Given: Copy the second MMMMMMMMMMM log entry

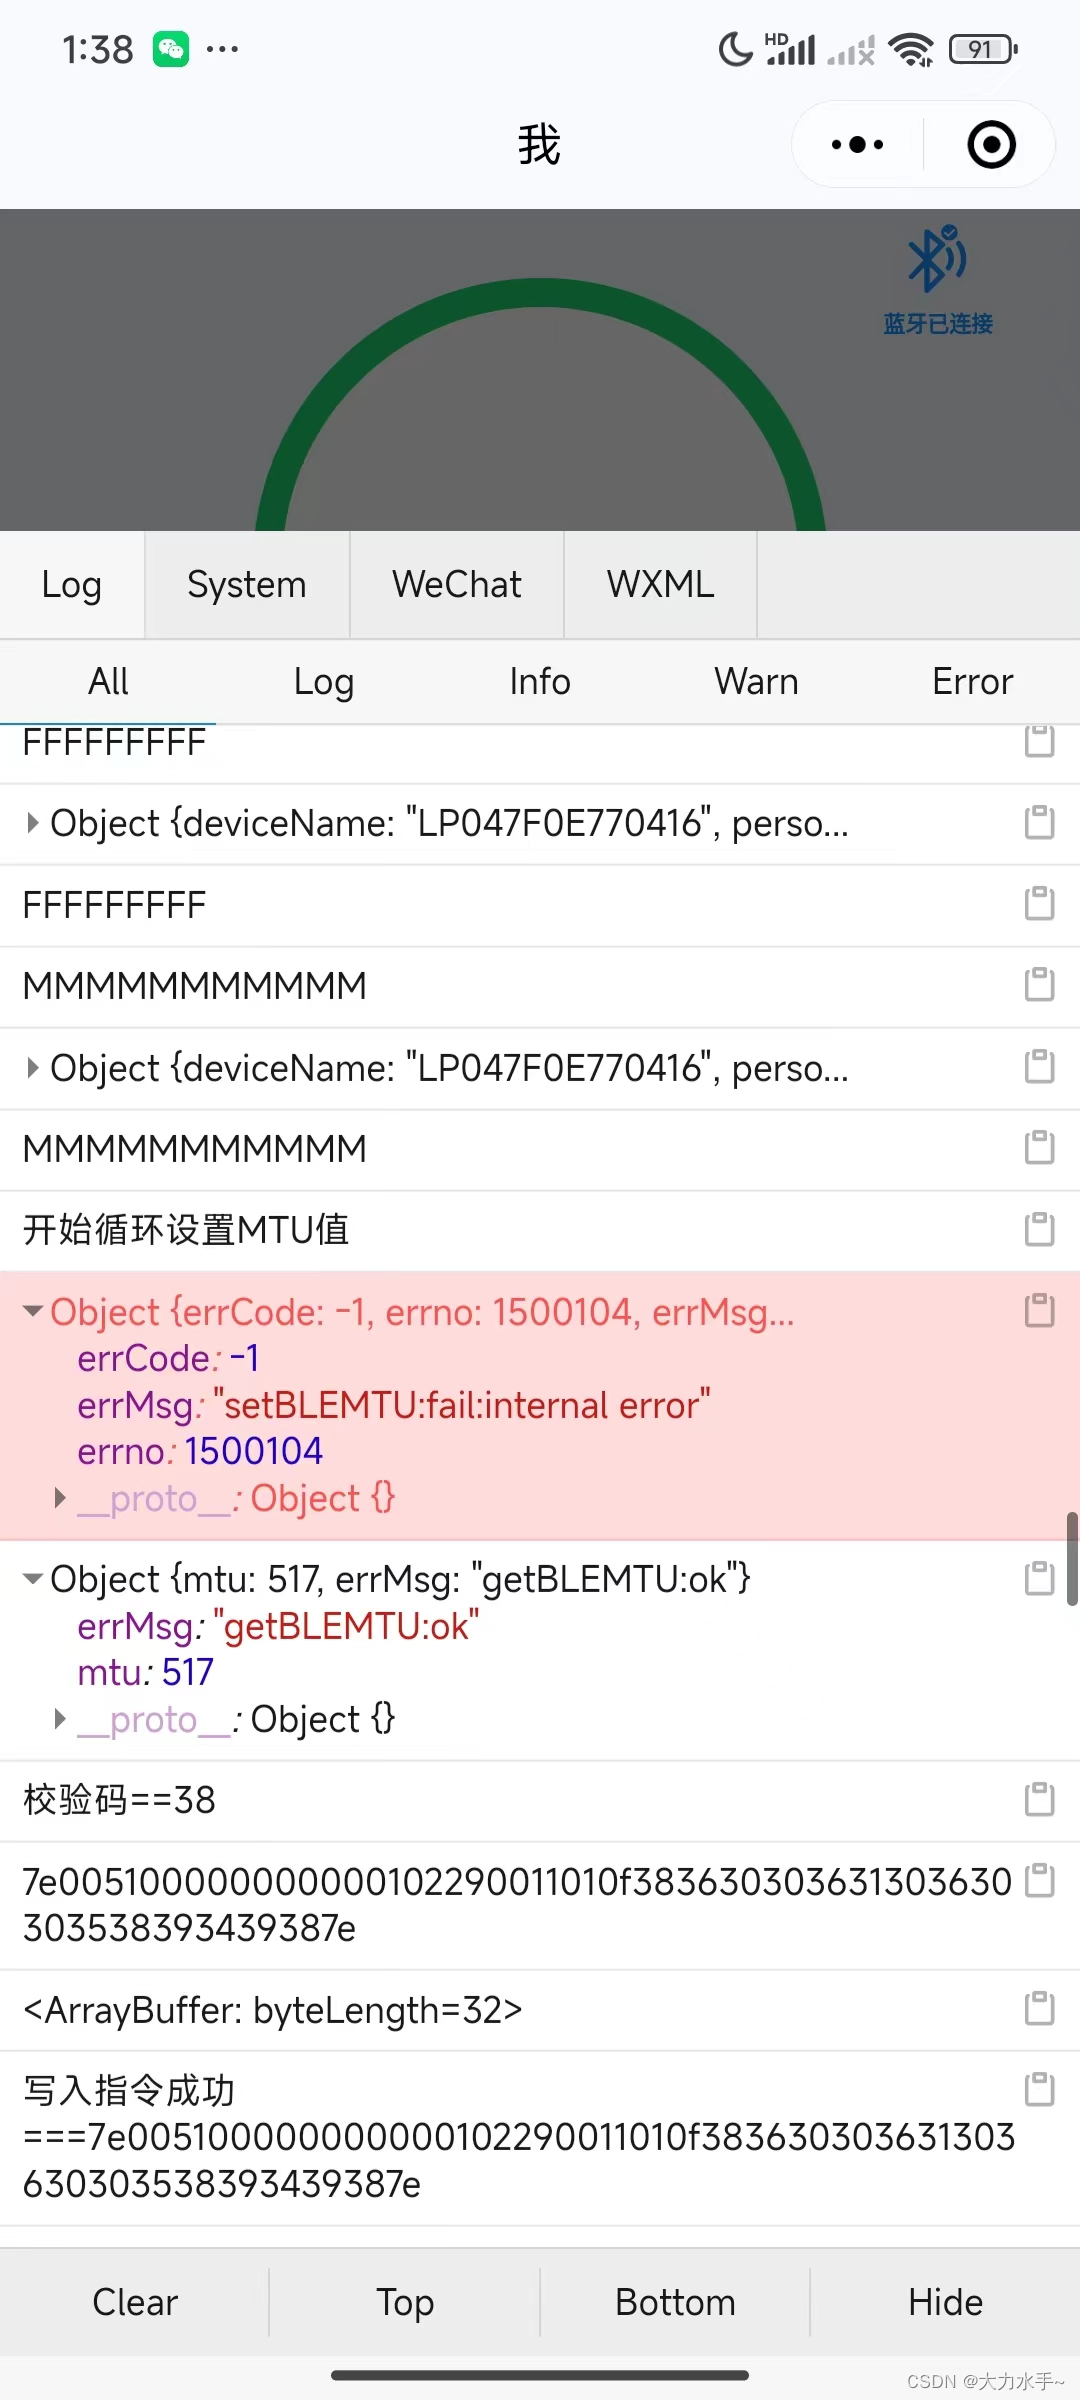Looking at the screenshot, I should [x=1039, y=1148].
